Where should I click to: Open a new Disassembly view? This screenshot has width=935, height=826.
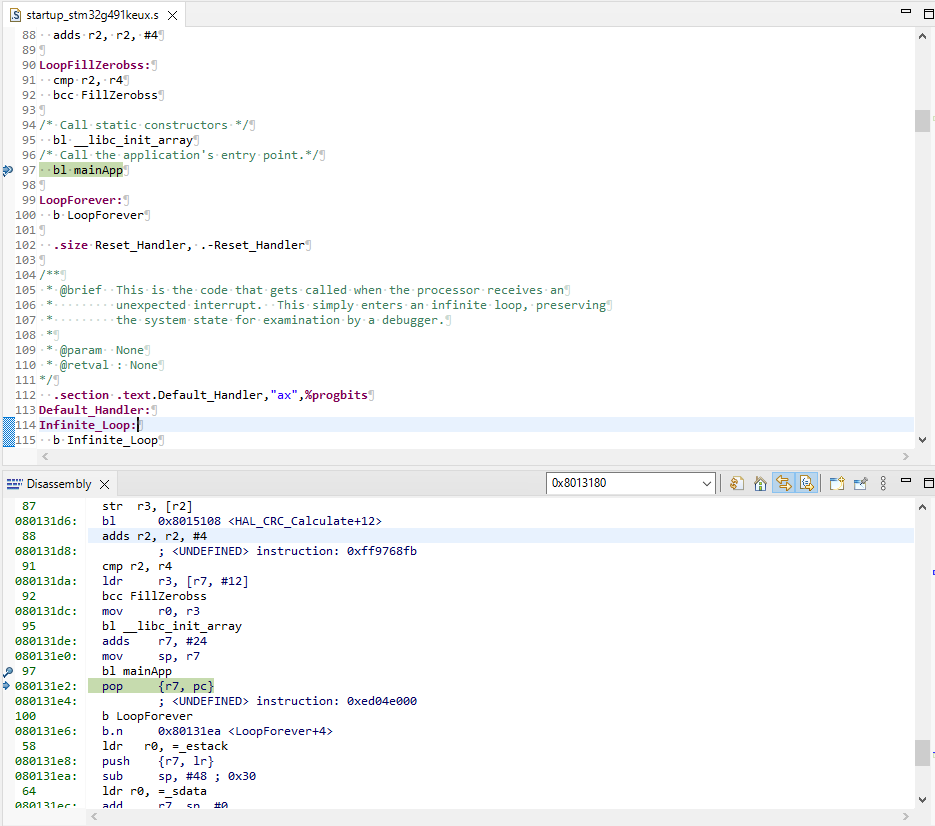837,483
